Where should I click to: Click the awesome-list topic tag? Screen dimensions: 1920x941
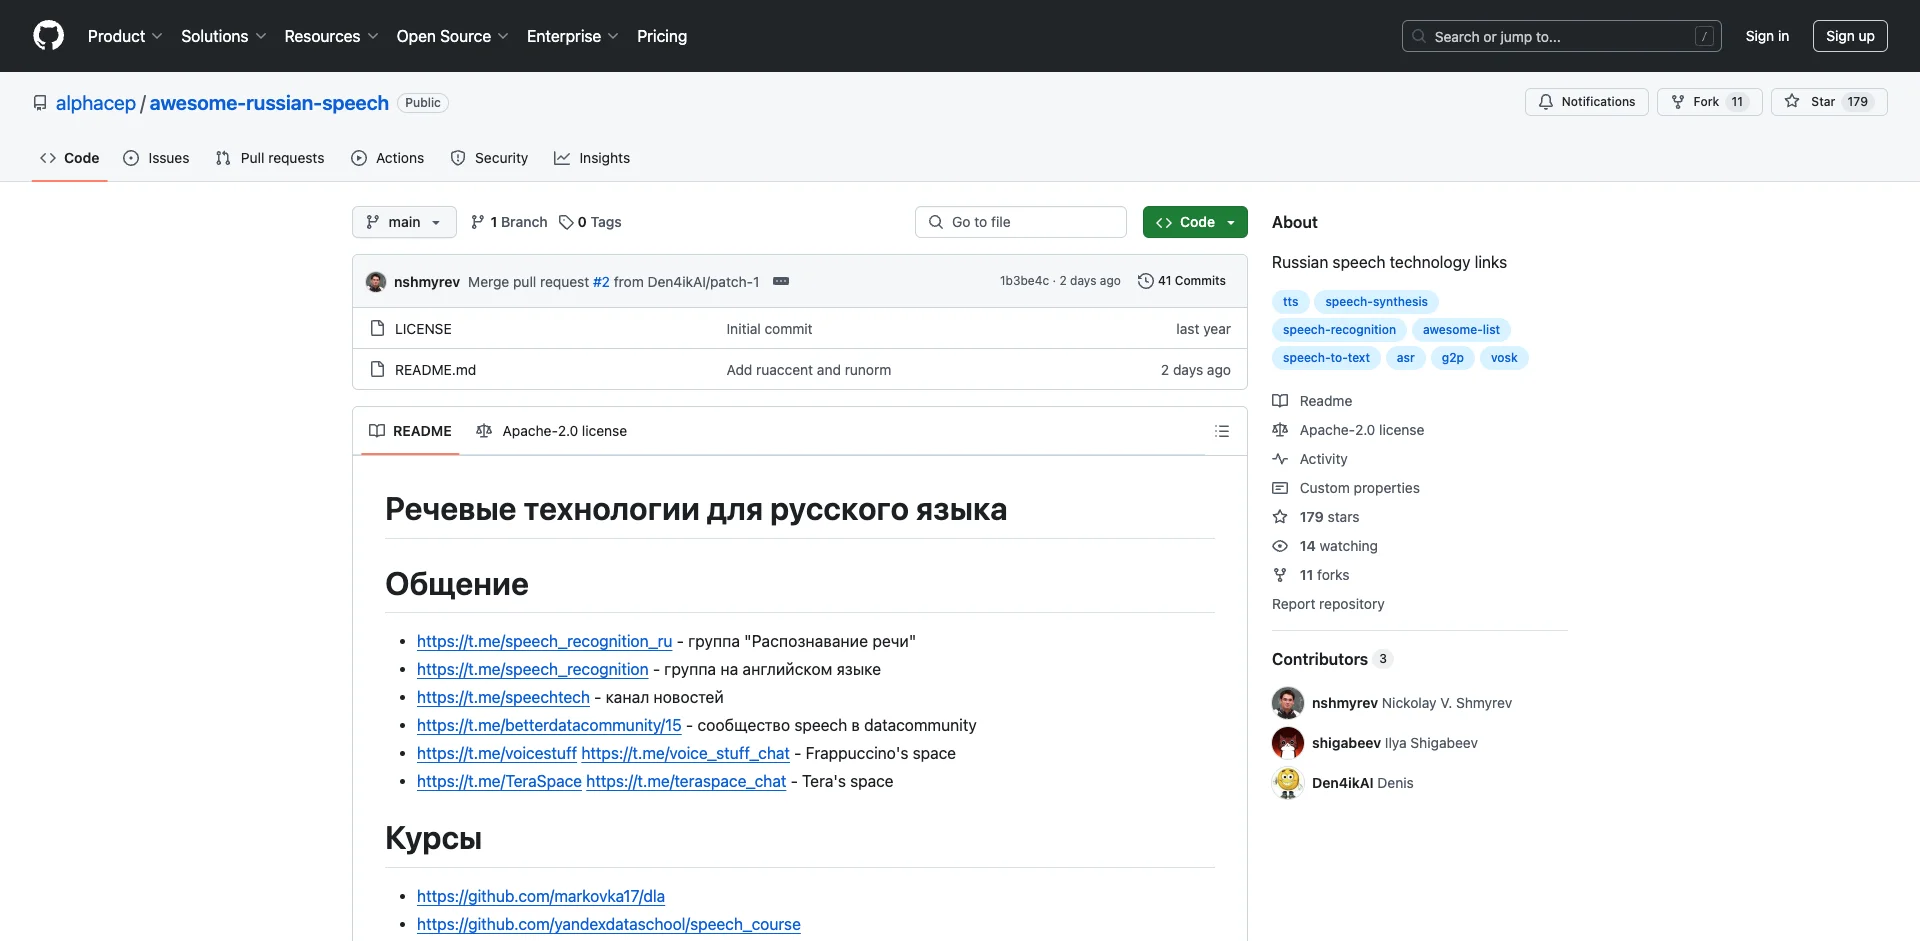(1461, 330)
